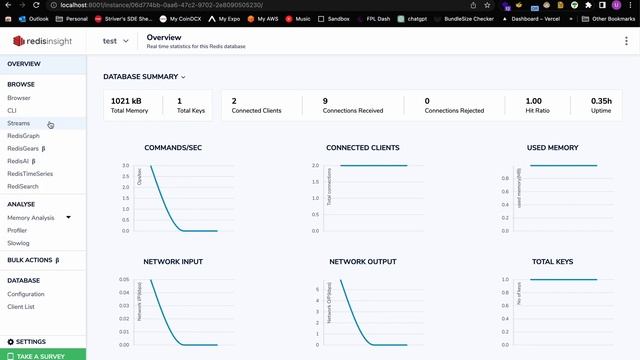Screen dimensions: 640x360
Task: Open the browser profile avatar
Action: tap(616, 5)
